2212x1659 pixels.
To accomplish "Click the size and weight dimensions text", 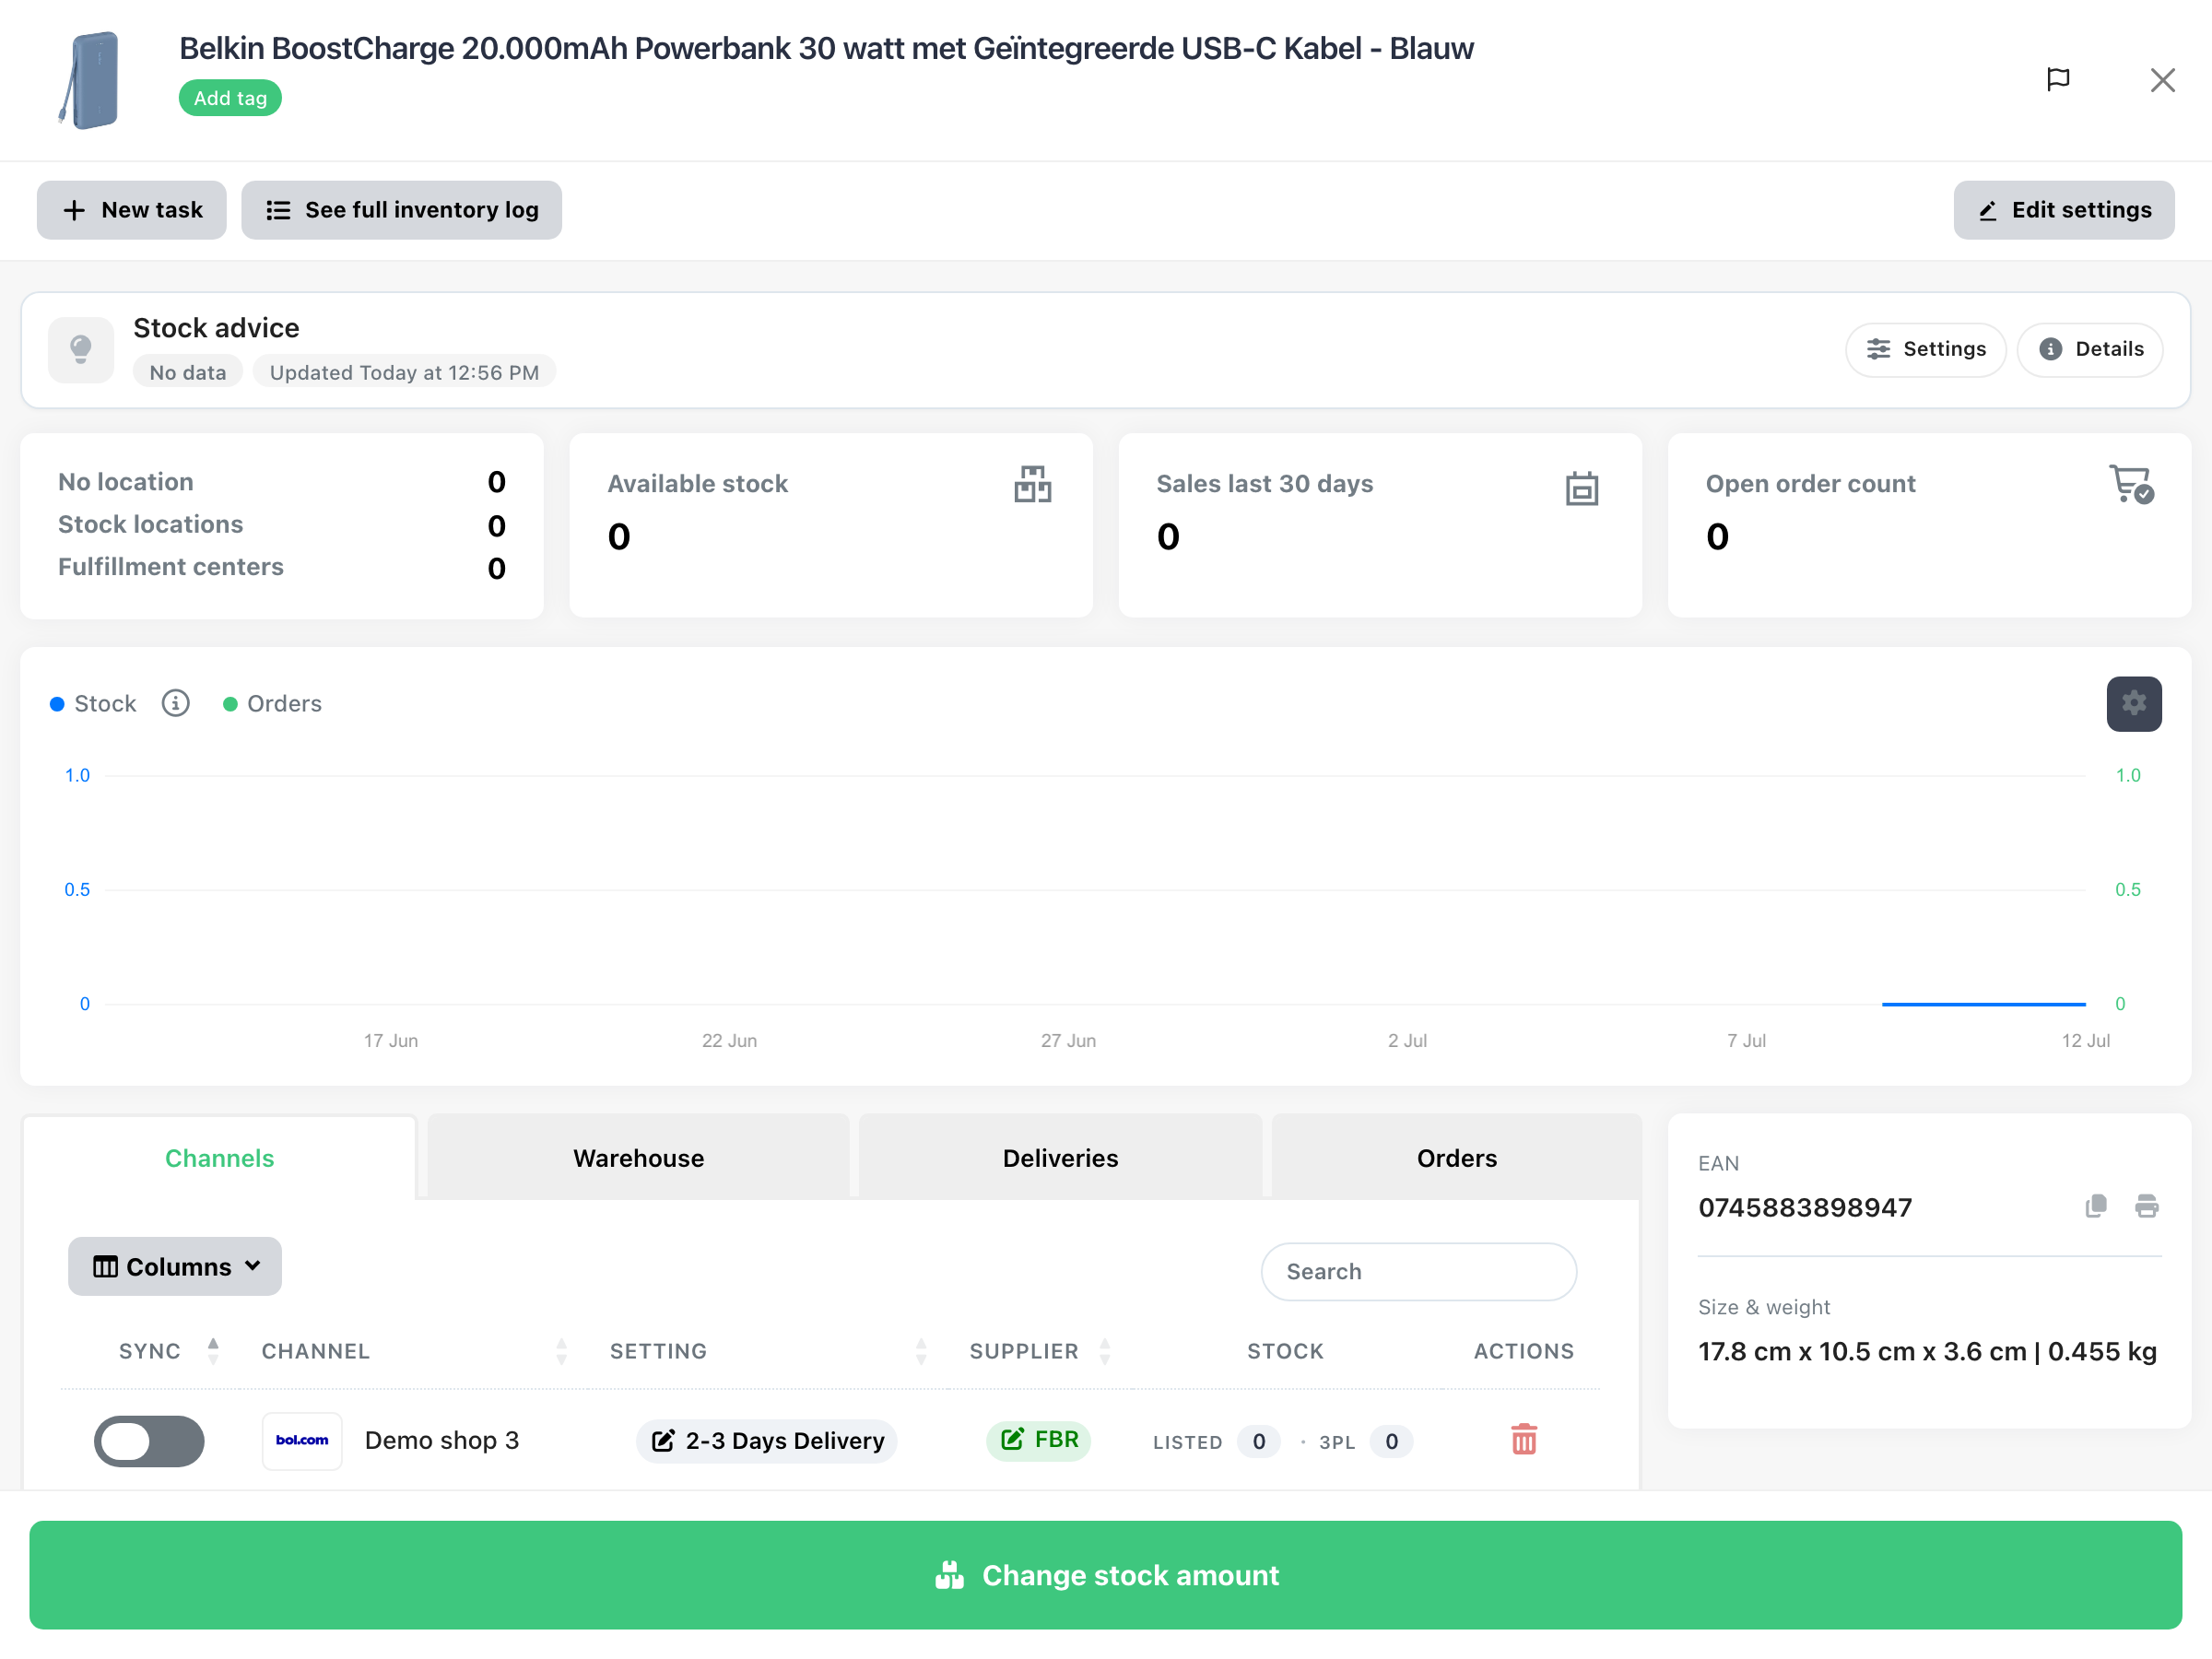I will coord(1927,1352).
